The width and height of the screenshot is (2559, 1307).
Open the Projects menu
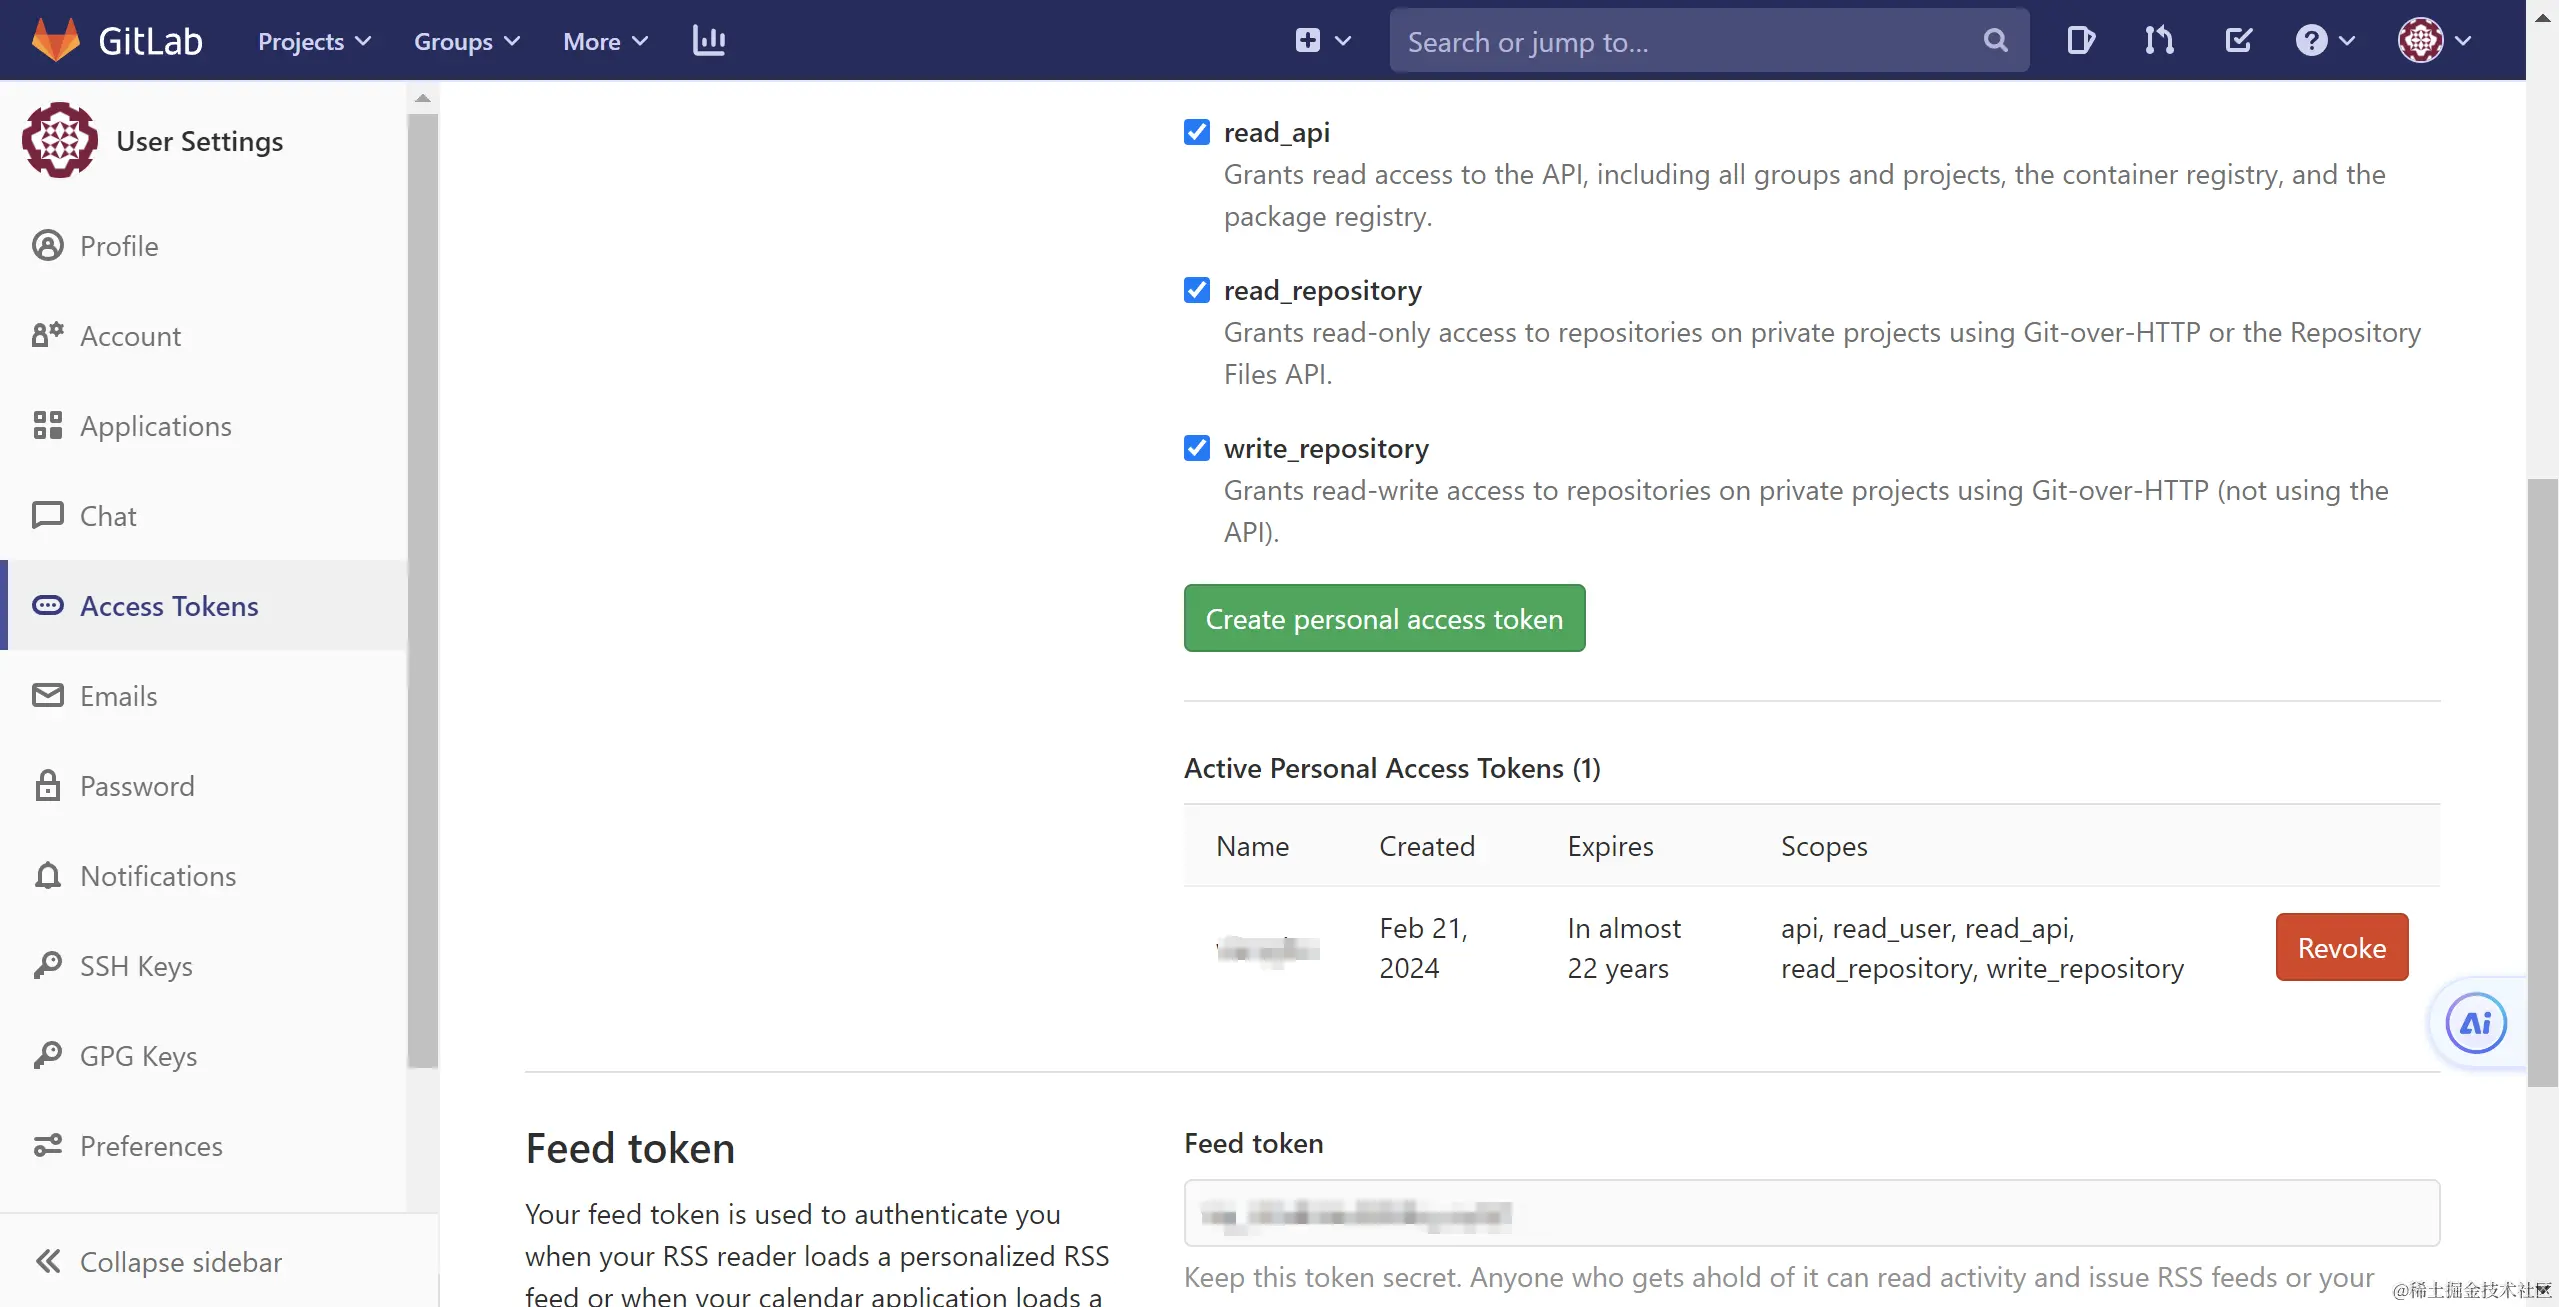point(313,41)
